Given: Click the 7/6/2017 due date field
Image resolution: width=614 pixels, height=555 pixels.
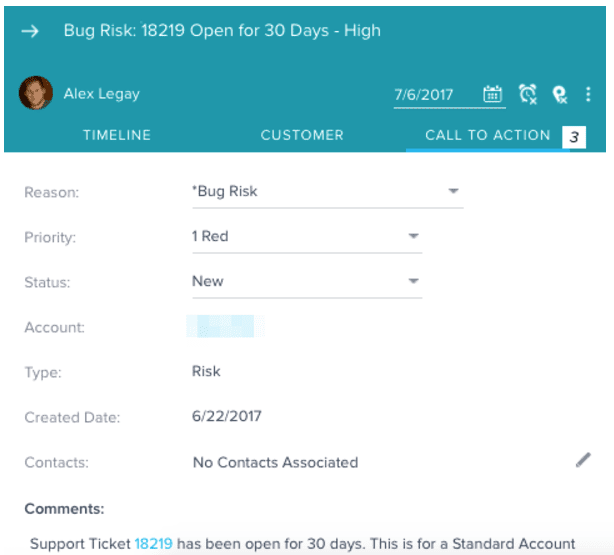Looking at the screenshot, I should tap(424, 95).
